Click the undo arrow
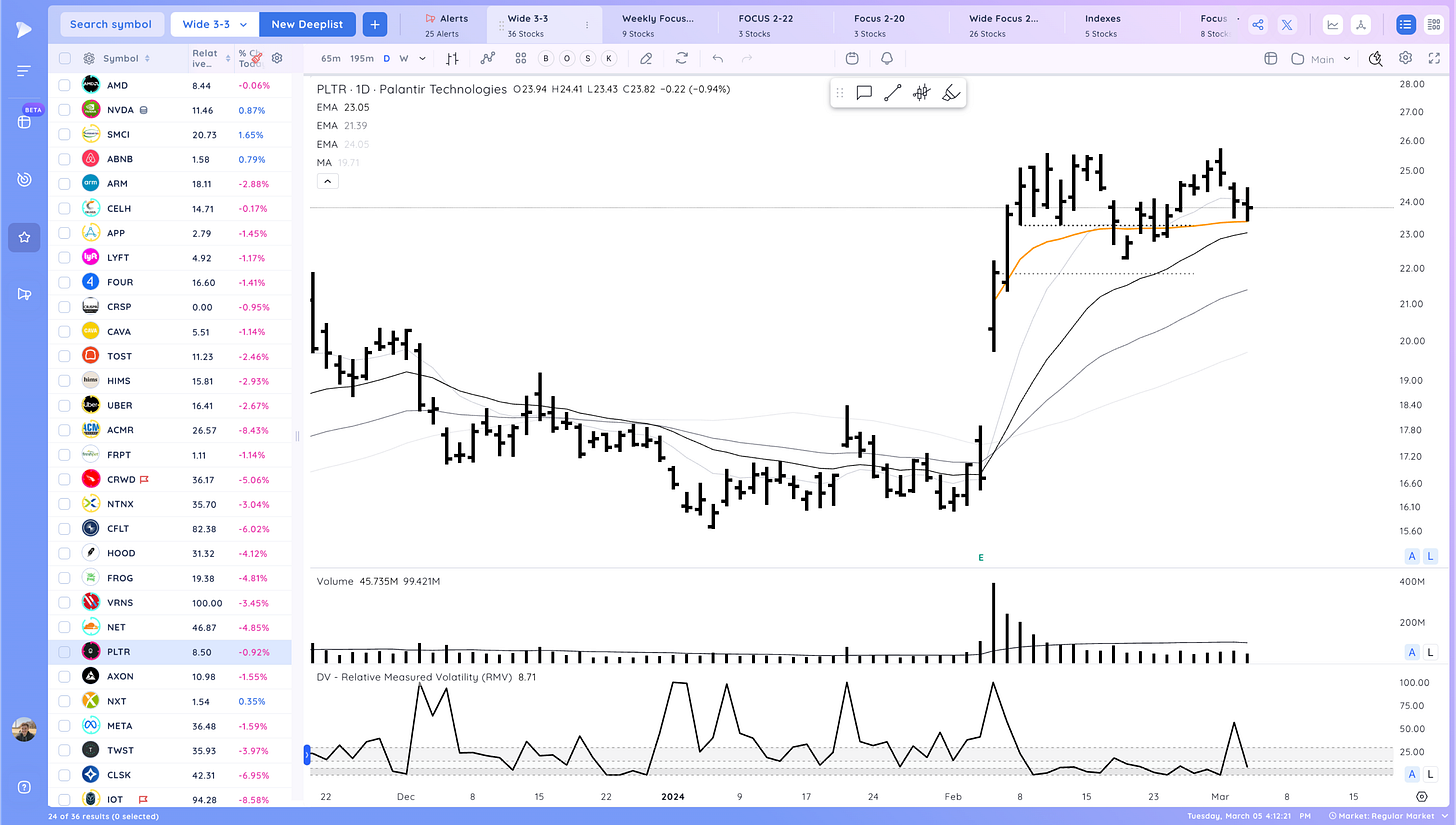 point(717,59)
